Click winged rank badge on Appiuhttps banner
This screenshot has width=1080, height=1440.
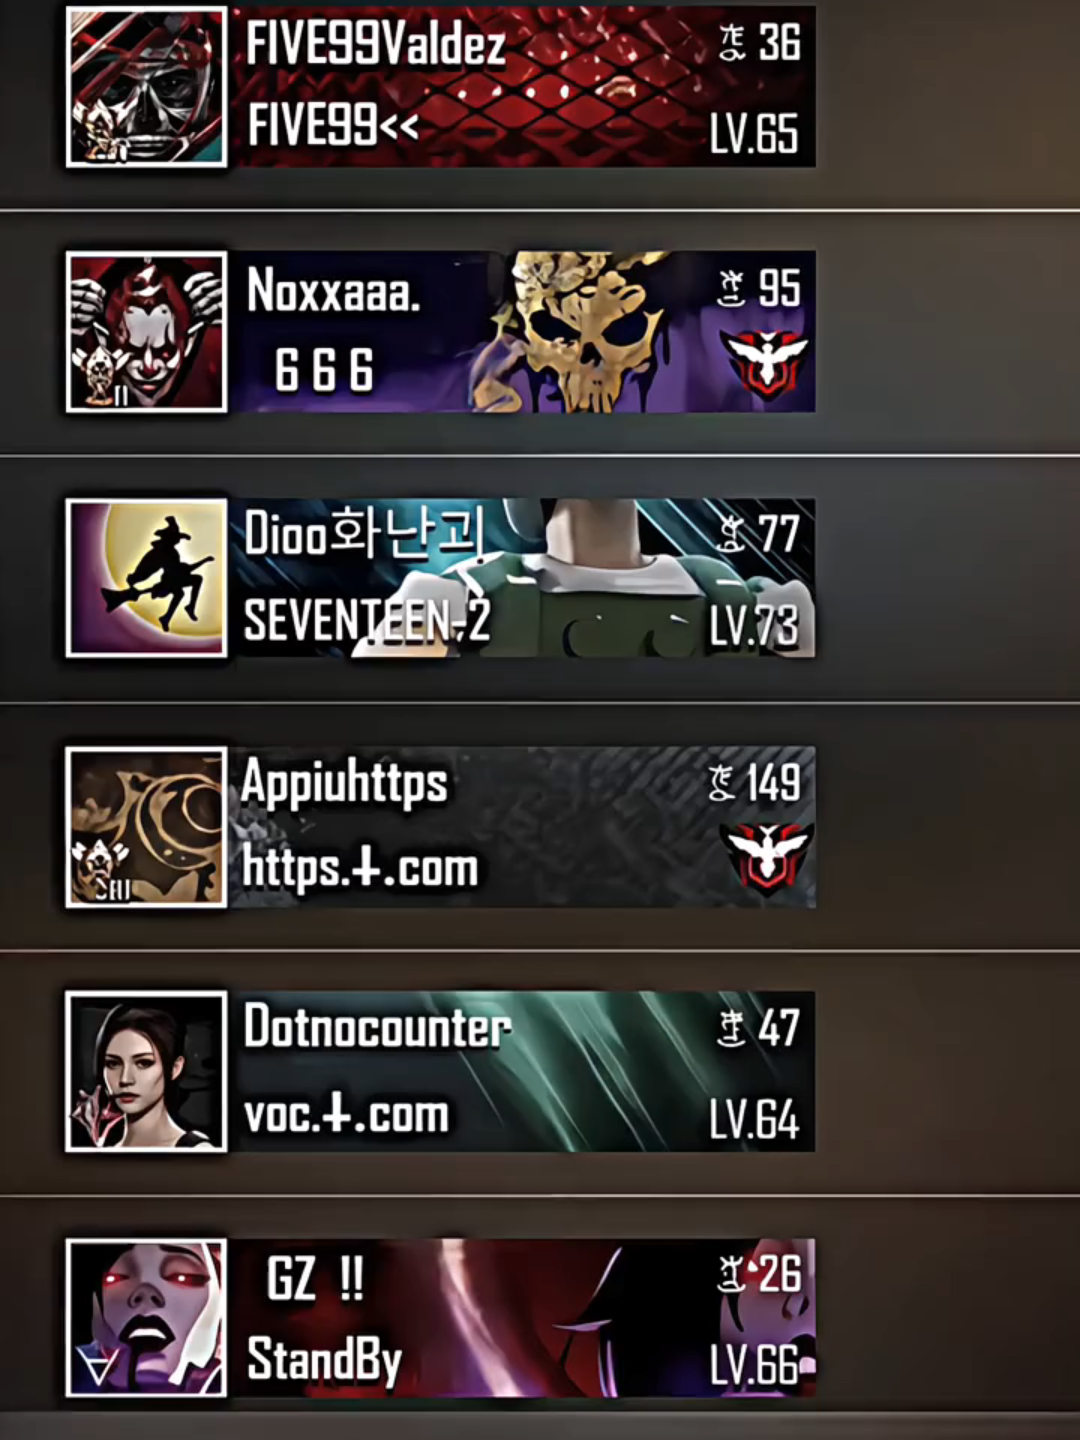767,857
